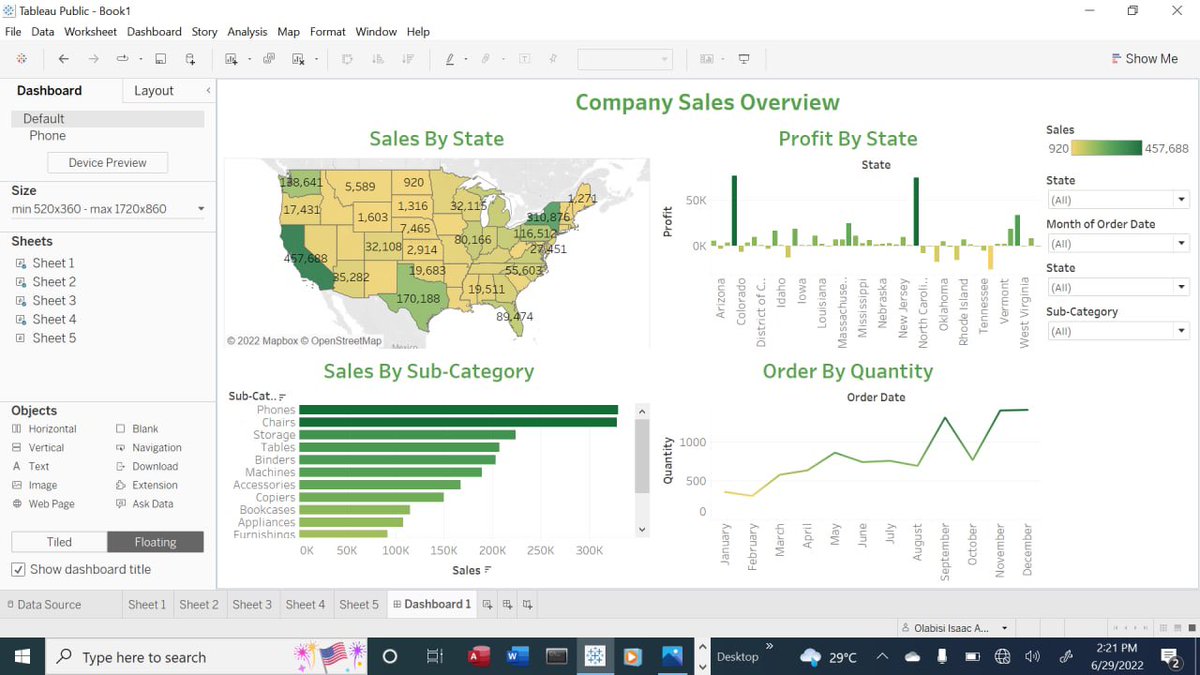Click the sub-category chart scrollbar down arrow
The image size is (1200, 675).
click(642, 528)
